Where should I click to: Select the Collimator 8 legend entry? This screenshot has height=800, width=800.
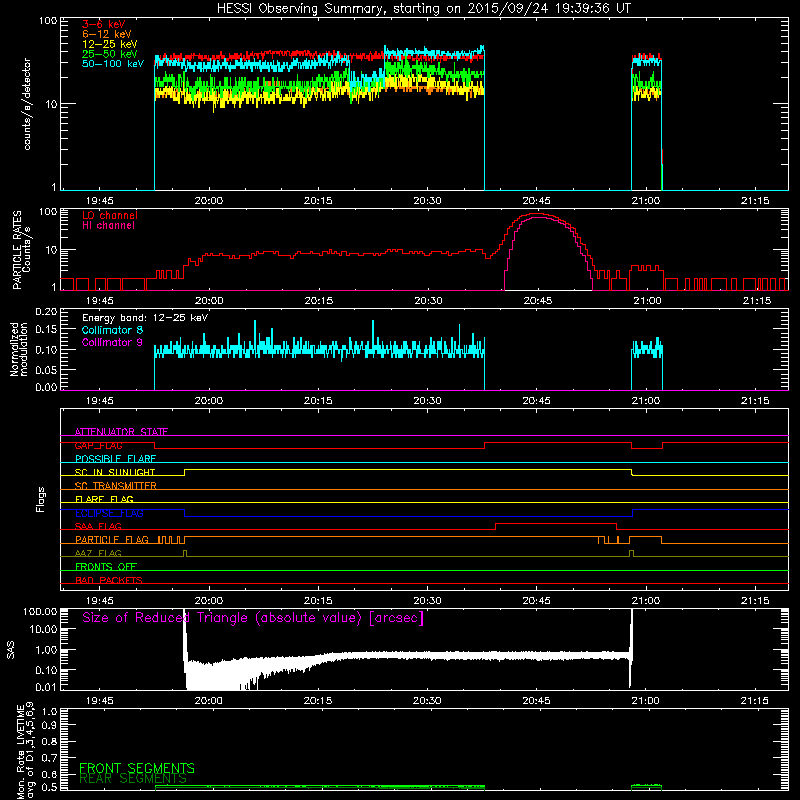pos(112,330)
